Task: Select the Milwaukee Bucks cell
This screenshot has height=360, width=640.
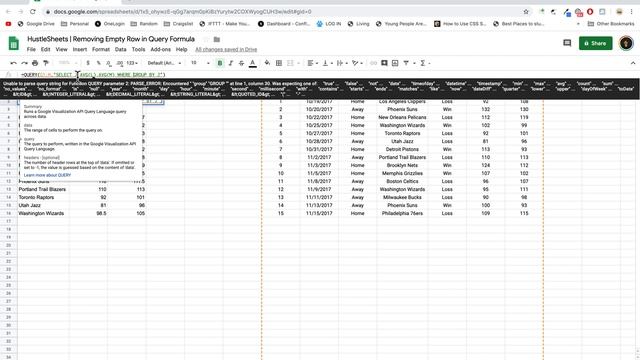Action: pyautogui.click(x=402, y=197)
